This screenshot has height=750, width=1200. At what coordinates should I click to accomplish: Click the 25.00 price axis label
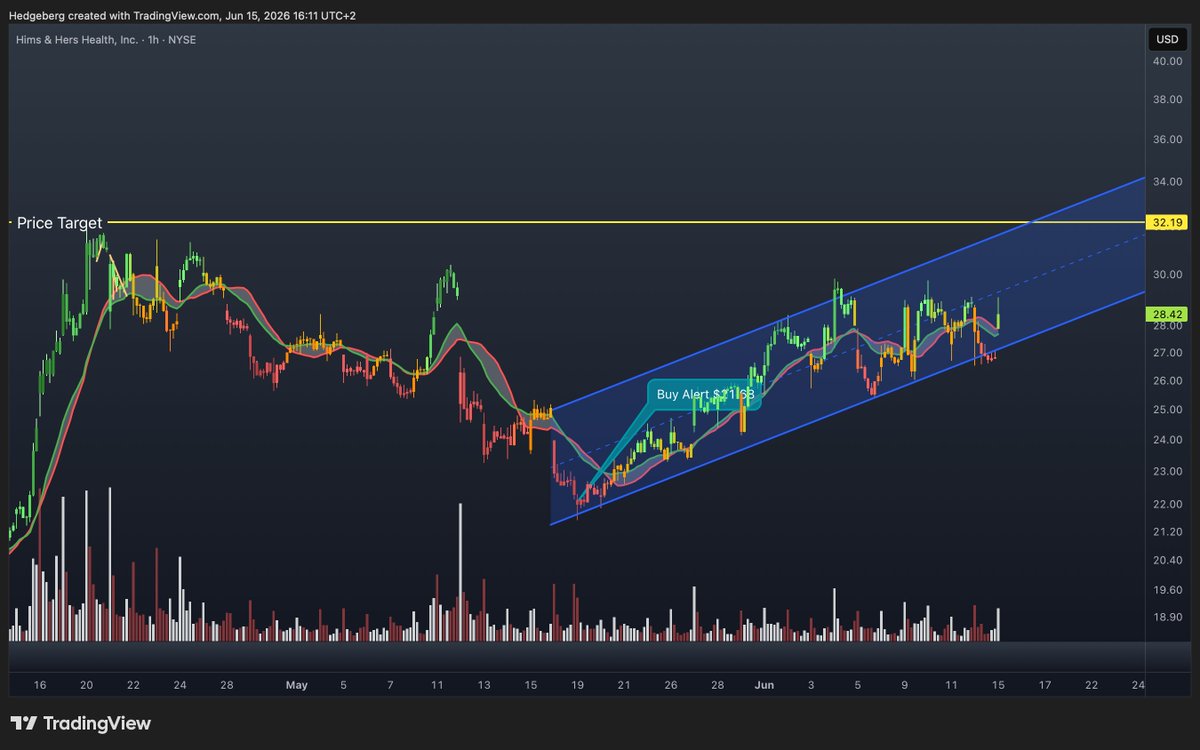1167,410
